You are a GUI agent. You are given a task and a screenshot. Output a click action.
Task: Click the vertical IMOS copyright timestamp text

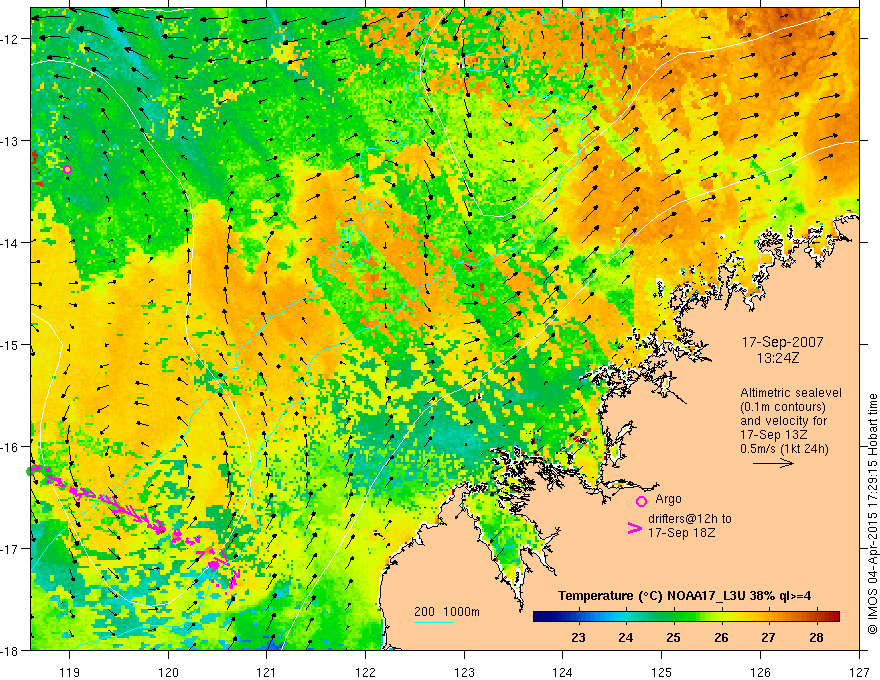(872, 514)
